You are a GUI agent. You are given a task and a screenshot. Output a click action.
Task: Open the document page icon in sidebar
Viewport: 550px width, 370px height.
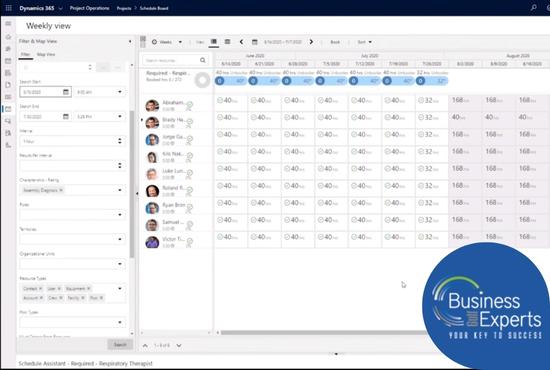pos(8,85)
